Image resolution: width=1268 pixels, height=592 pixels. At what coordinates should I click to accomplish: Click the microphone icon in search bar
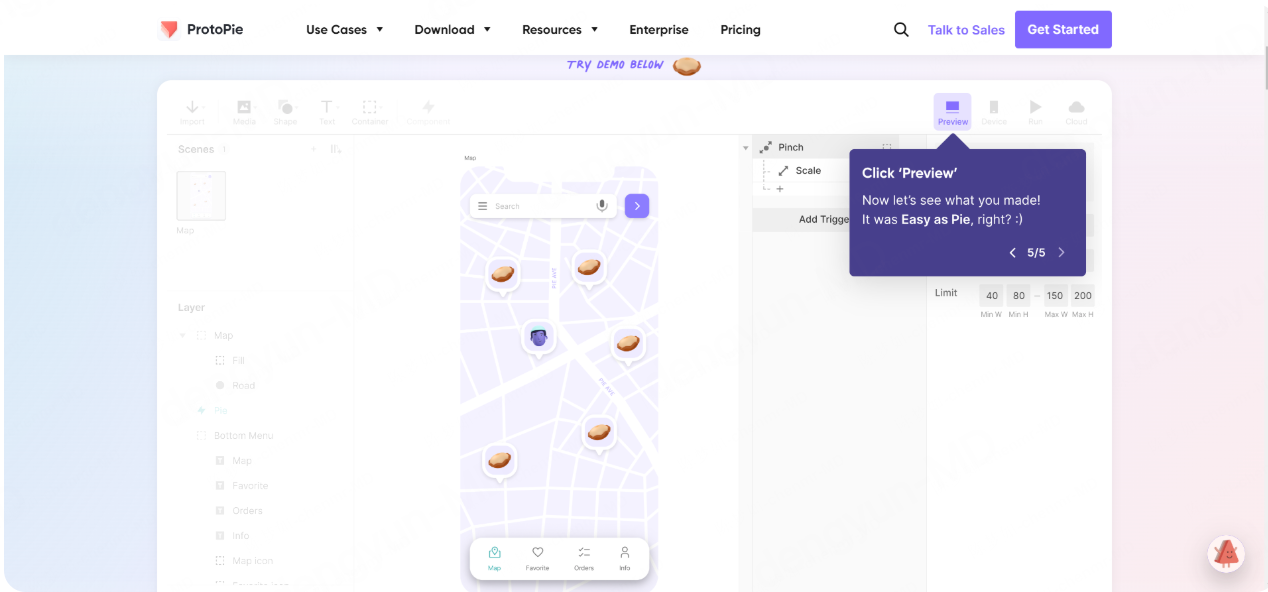pyautogui.click(x=602, y=206)
